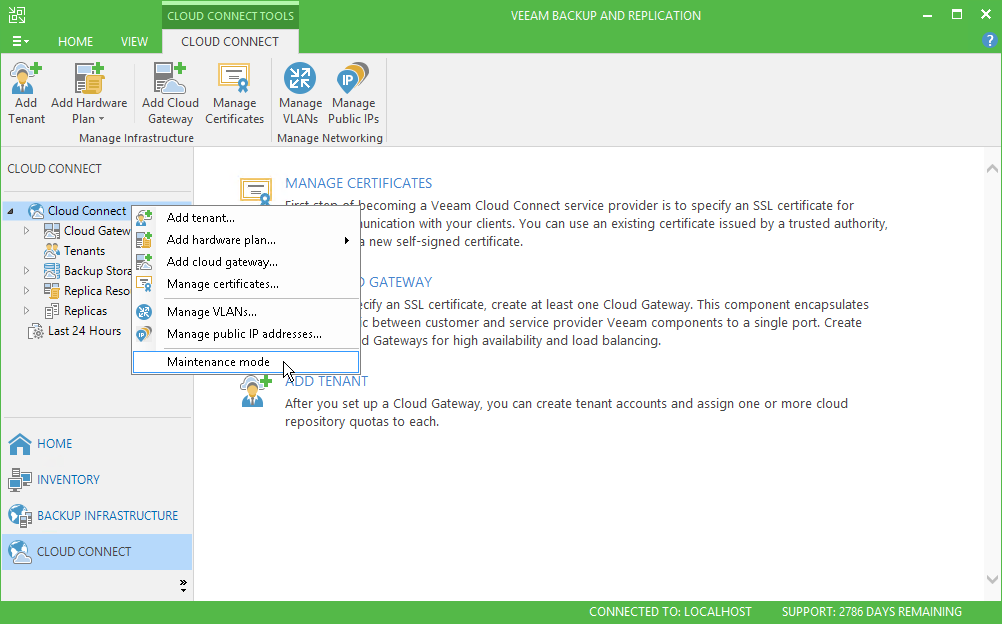
Task: Click Manage VLANs icon in context menu
Action: (x=144, y=312)
